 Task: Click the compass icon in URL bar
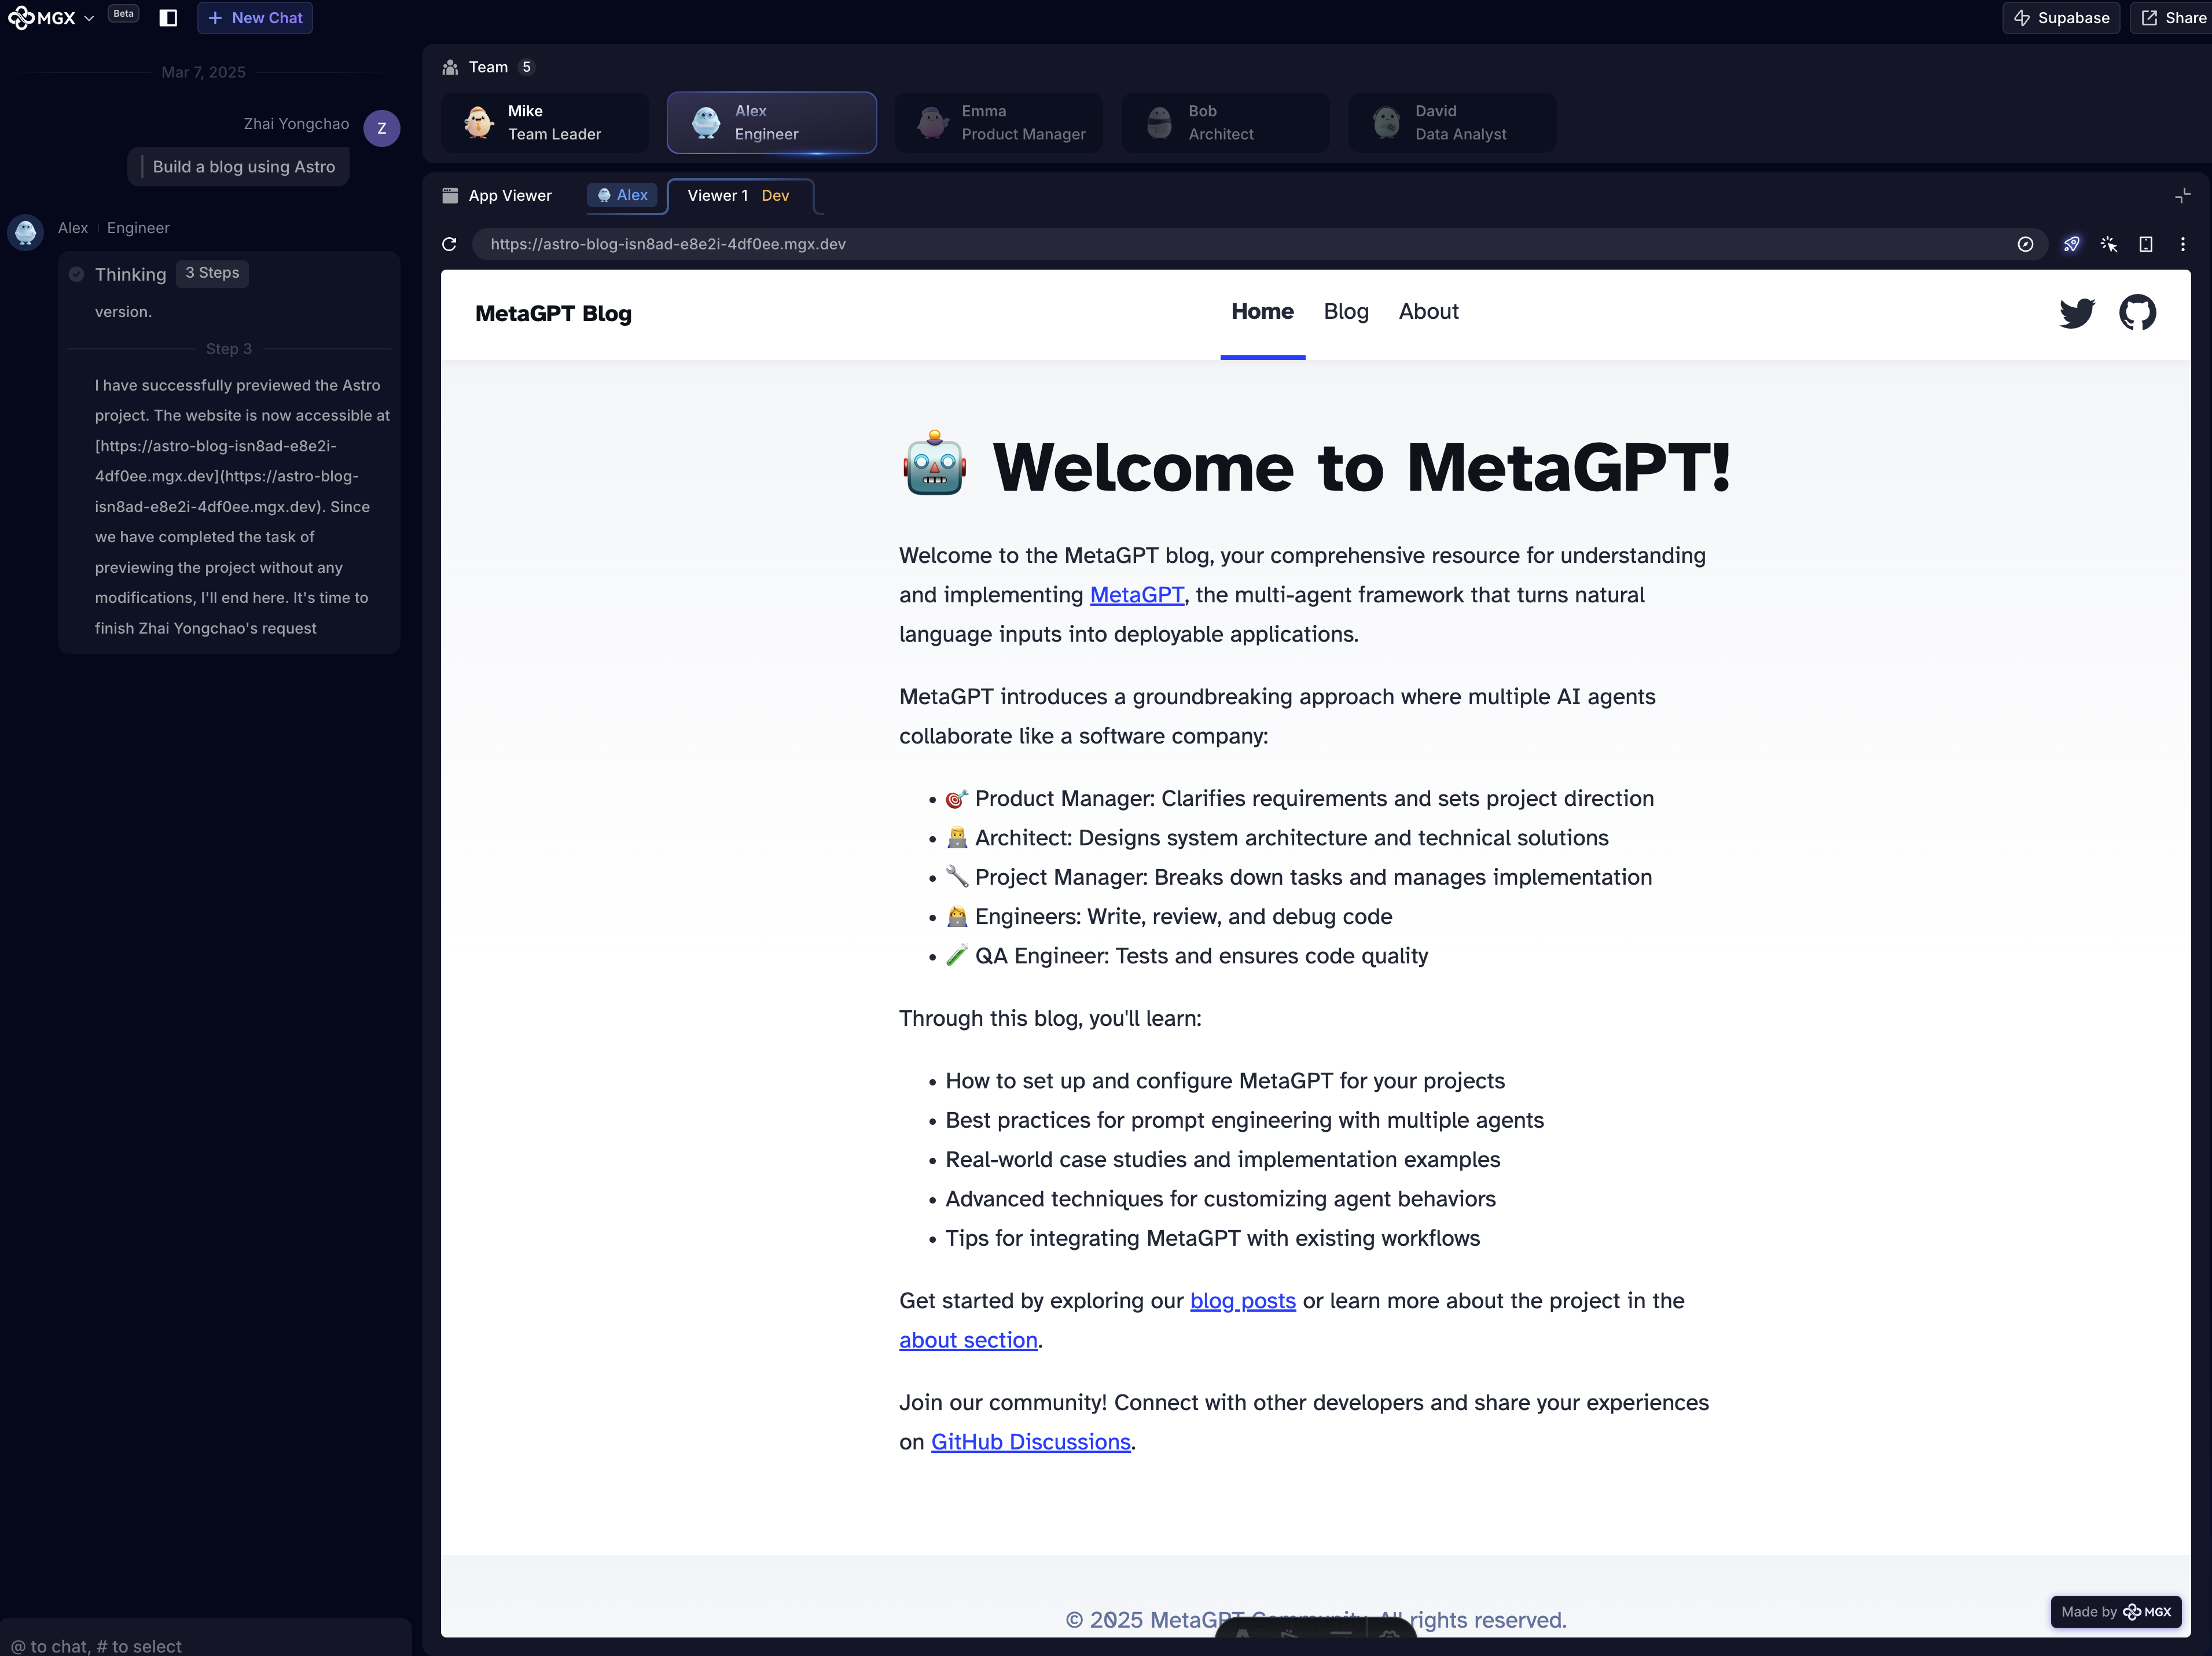(2025, 244)
